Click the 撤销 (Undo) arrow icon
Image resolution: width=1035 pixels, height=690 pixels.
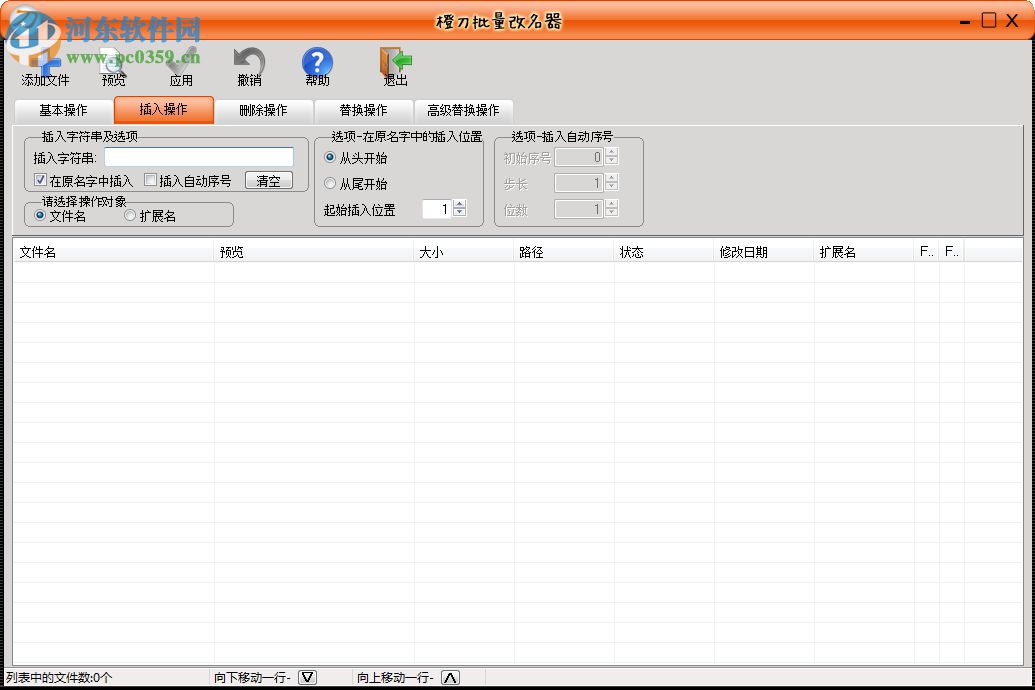point(248,60)
